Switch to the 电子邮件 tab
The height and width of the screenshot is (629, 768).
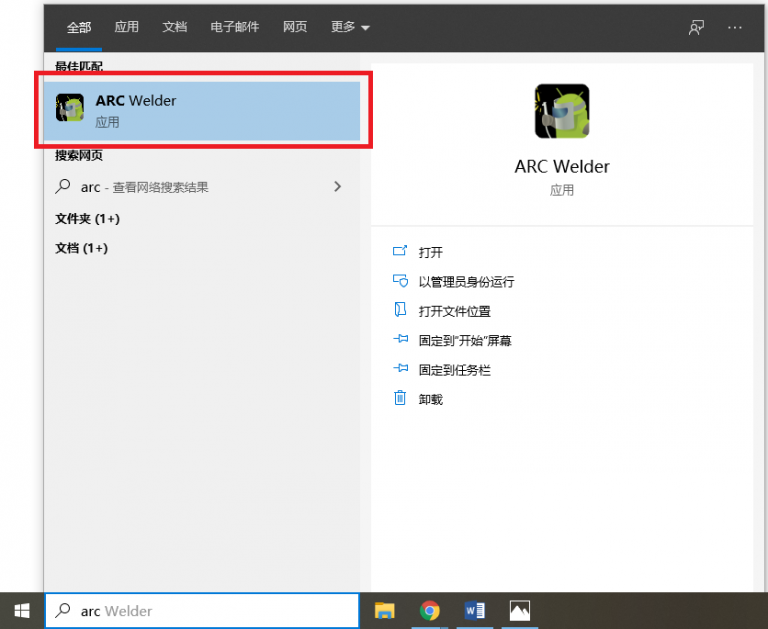click(x=235, y=27)
